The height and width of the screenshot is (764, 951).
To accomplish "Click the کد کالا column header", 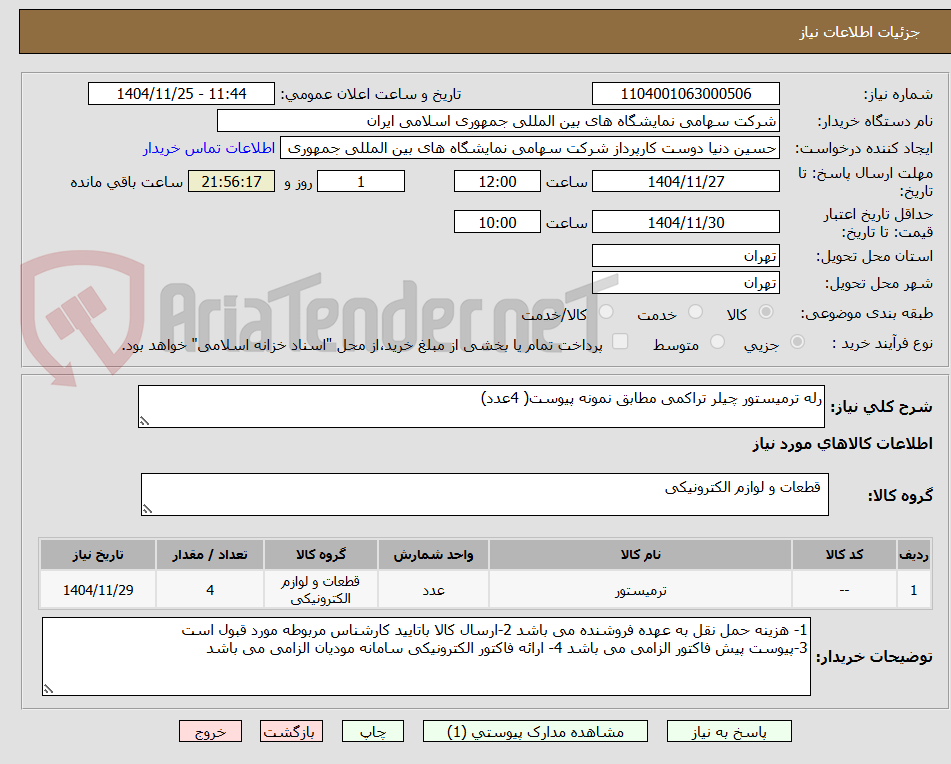I will (x=844, y=555).
